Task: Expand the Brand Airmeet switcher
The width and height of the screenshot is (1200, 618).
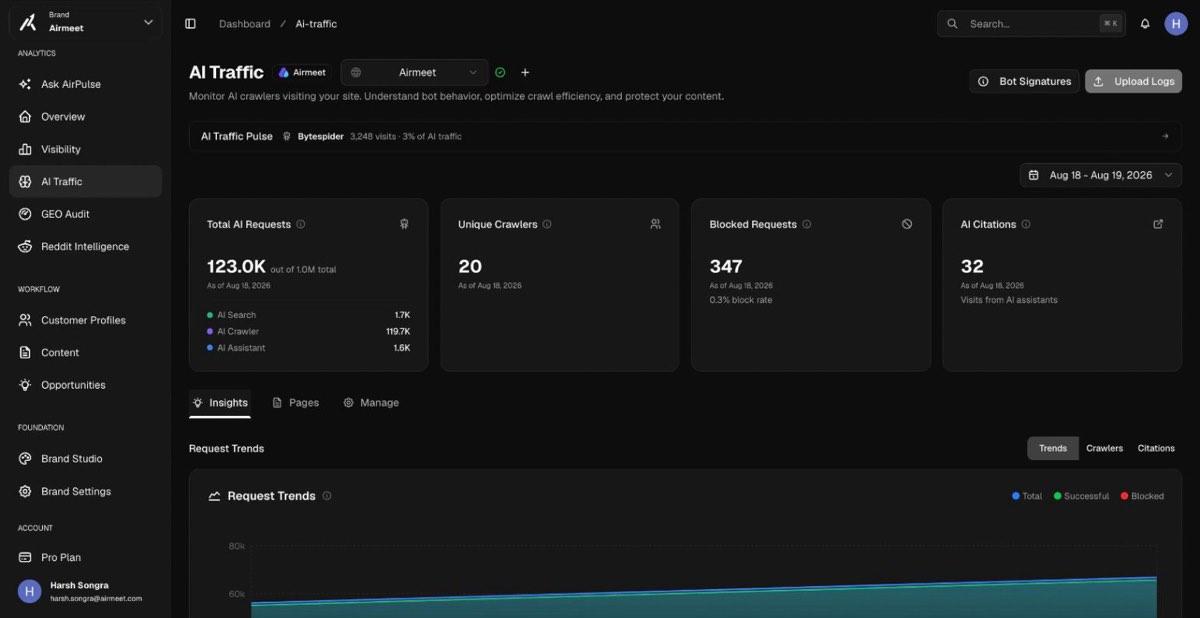Action: 85,22
